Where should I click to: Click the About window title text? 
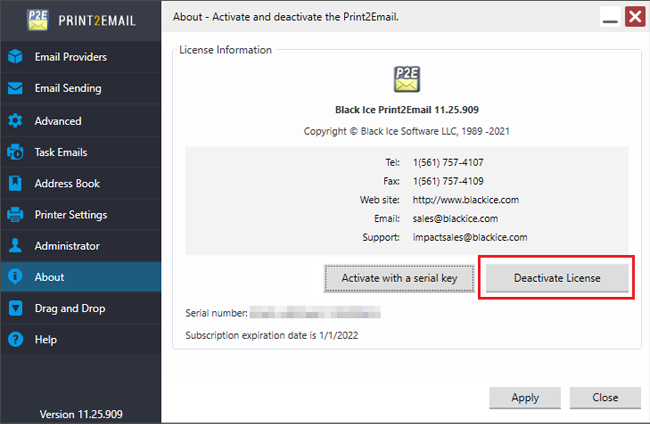(x=286, y=17)
